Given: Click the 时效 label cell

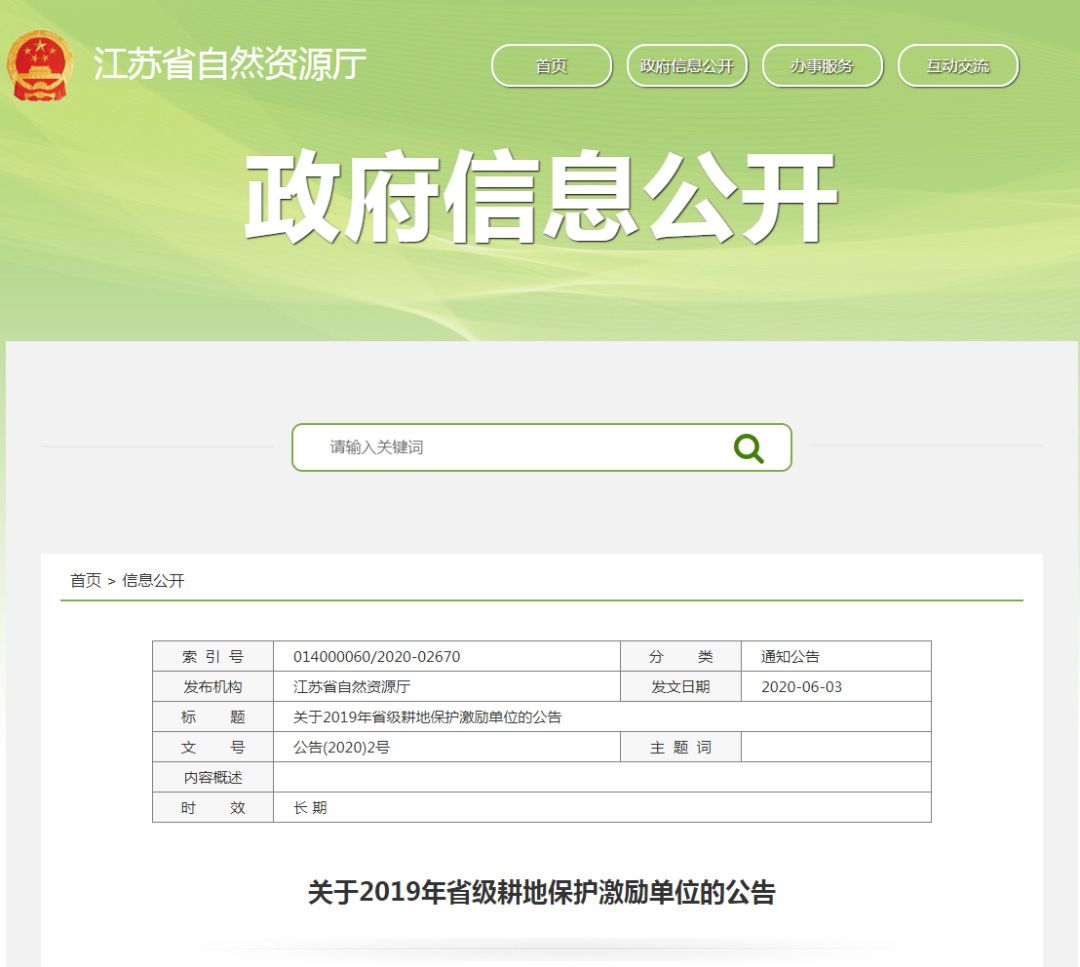Looking at the screenshot, I should click(213, 808).
